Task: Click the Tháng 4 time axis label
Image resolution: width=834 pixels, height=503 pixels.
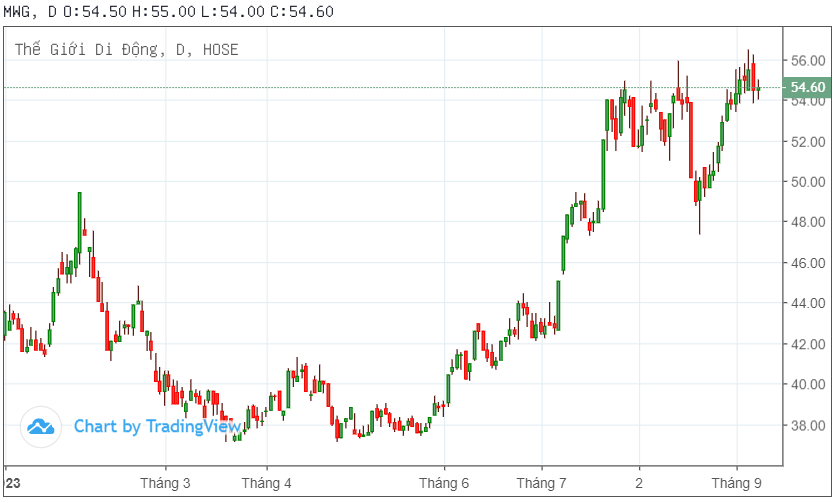Action: 266,483
